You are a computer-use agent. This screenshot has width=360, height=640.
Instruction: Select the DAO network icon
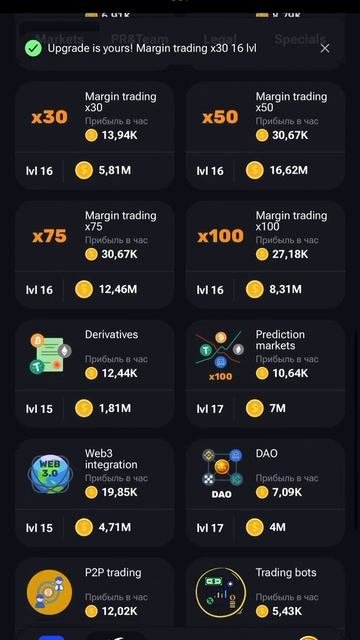pos(222,473)
